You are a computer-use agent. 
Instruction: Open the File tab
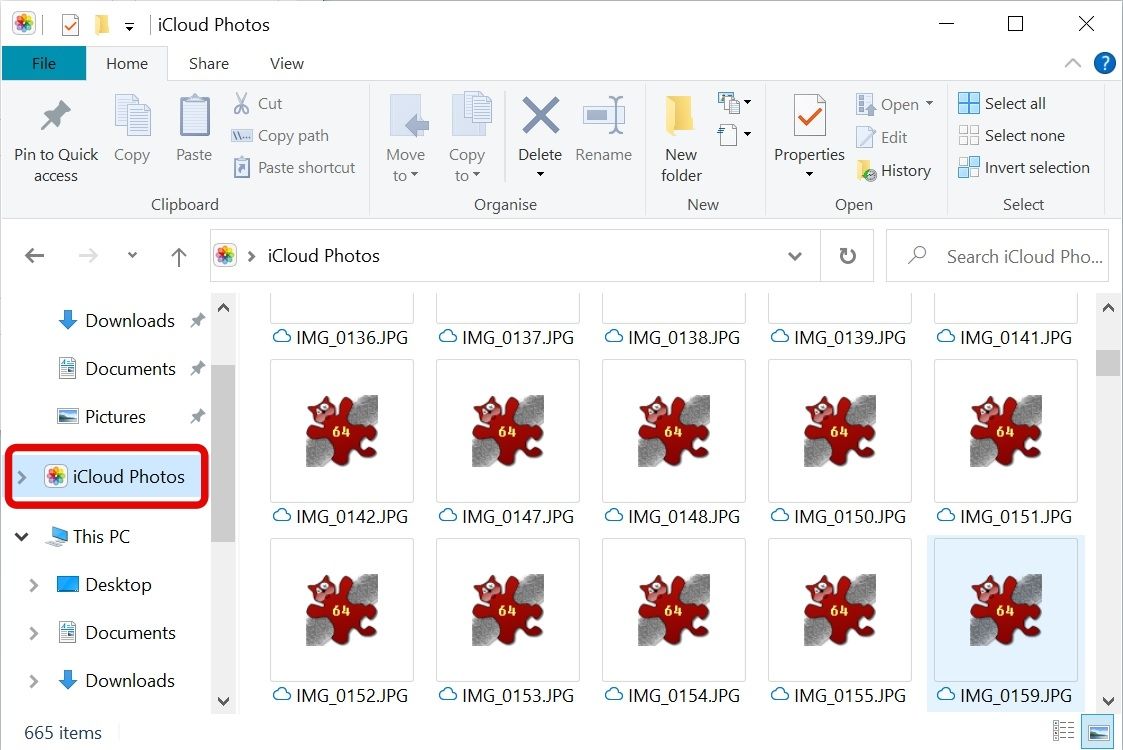(44, 63)
